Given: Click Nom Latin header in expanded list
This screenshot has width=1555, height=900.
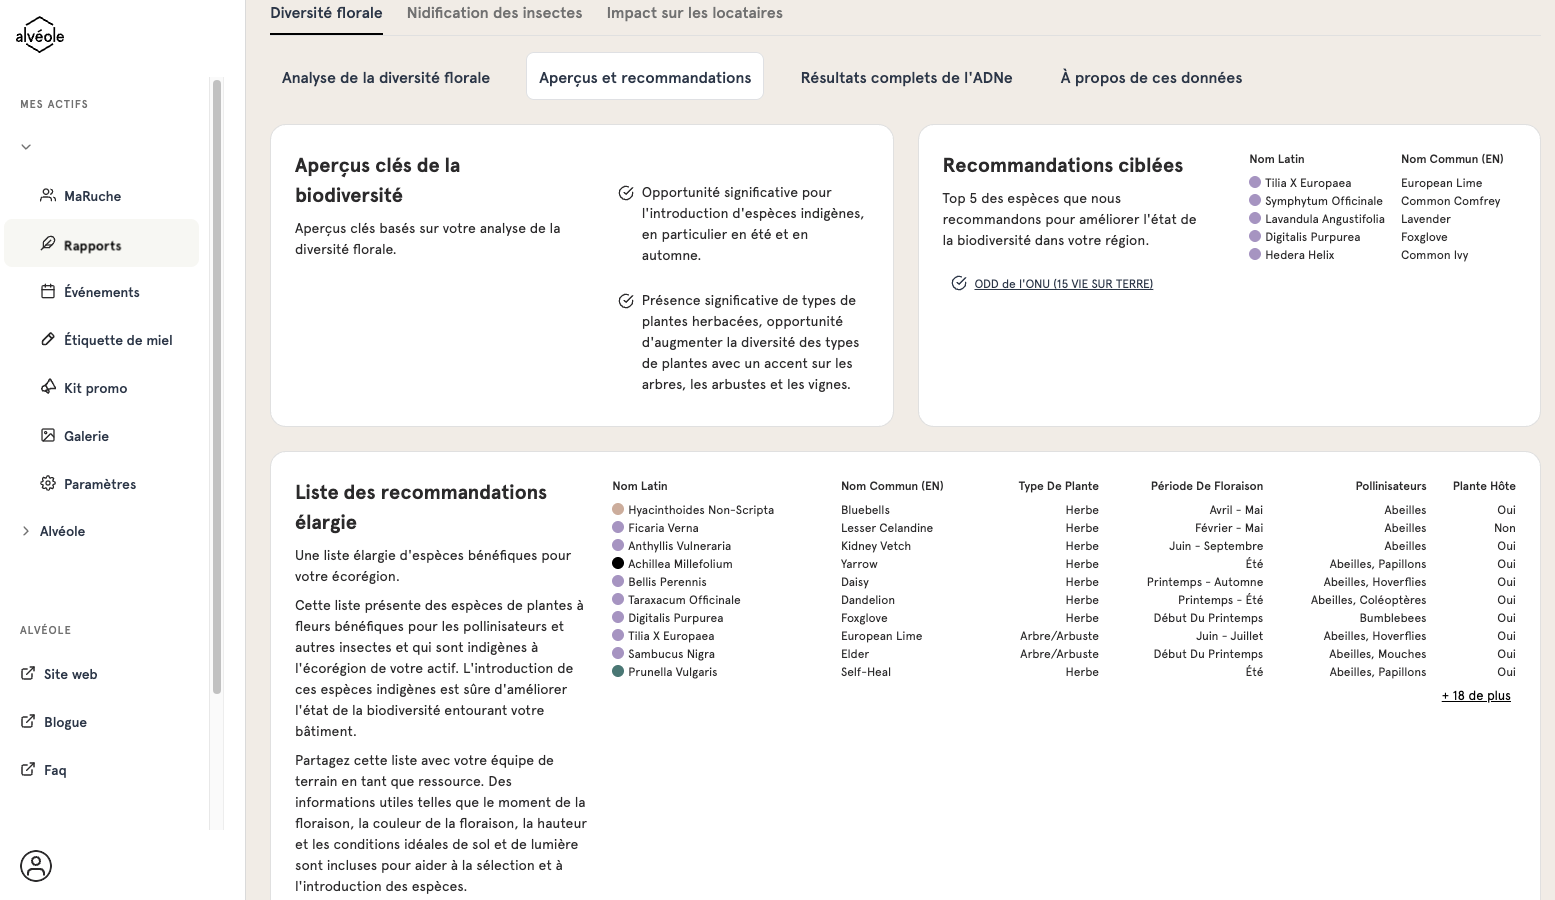Looking at the screenshot, I should click(x=640, y=486).
